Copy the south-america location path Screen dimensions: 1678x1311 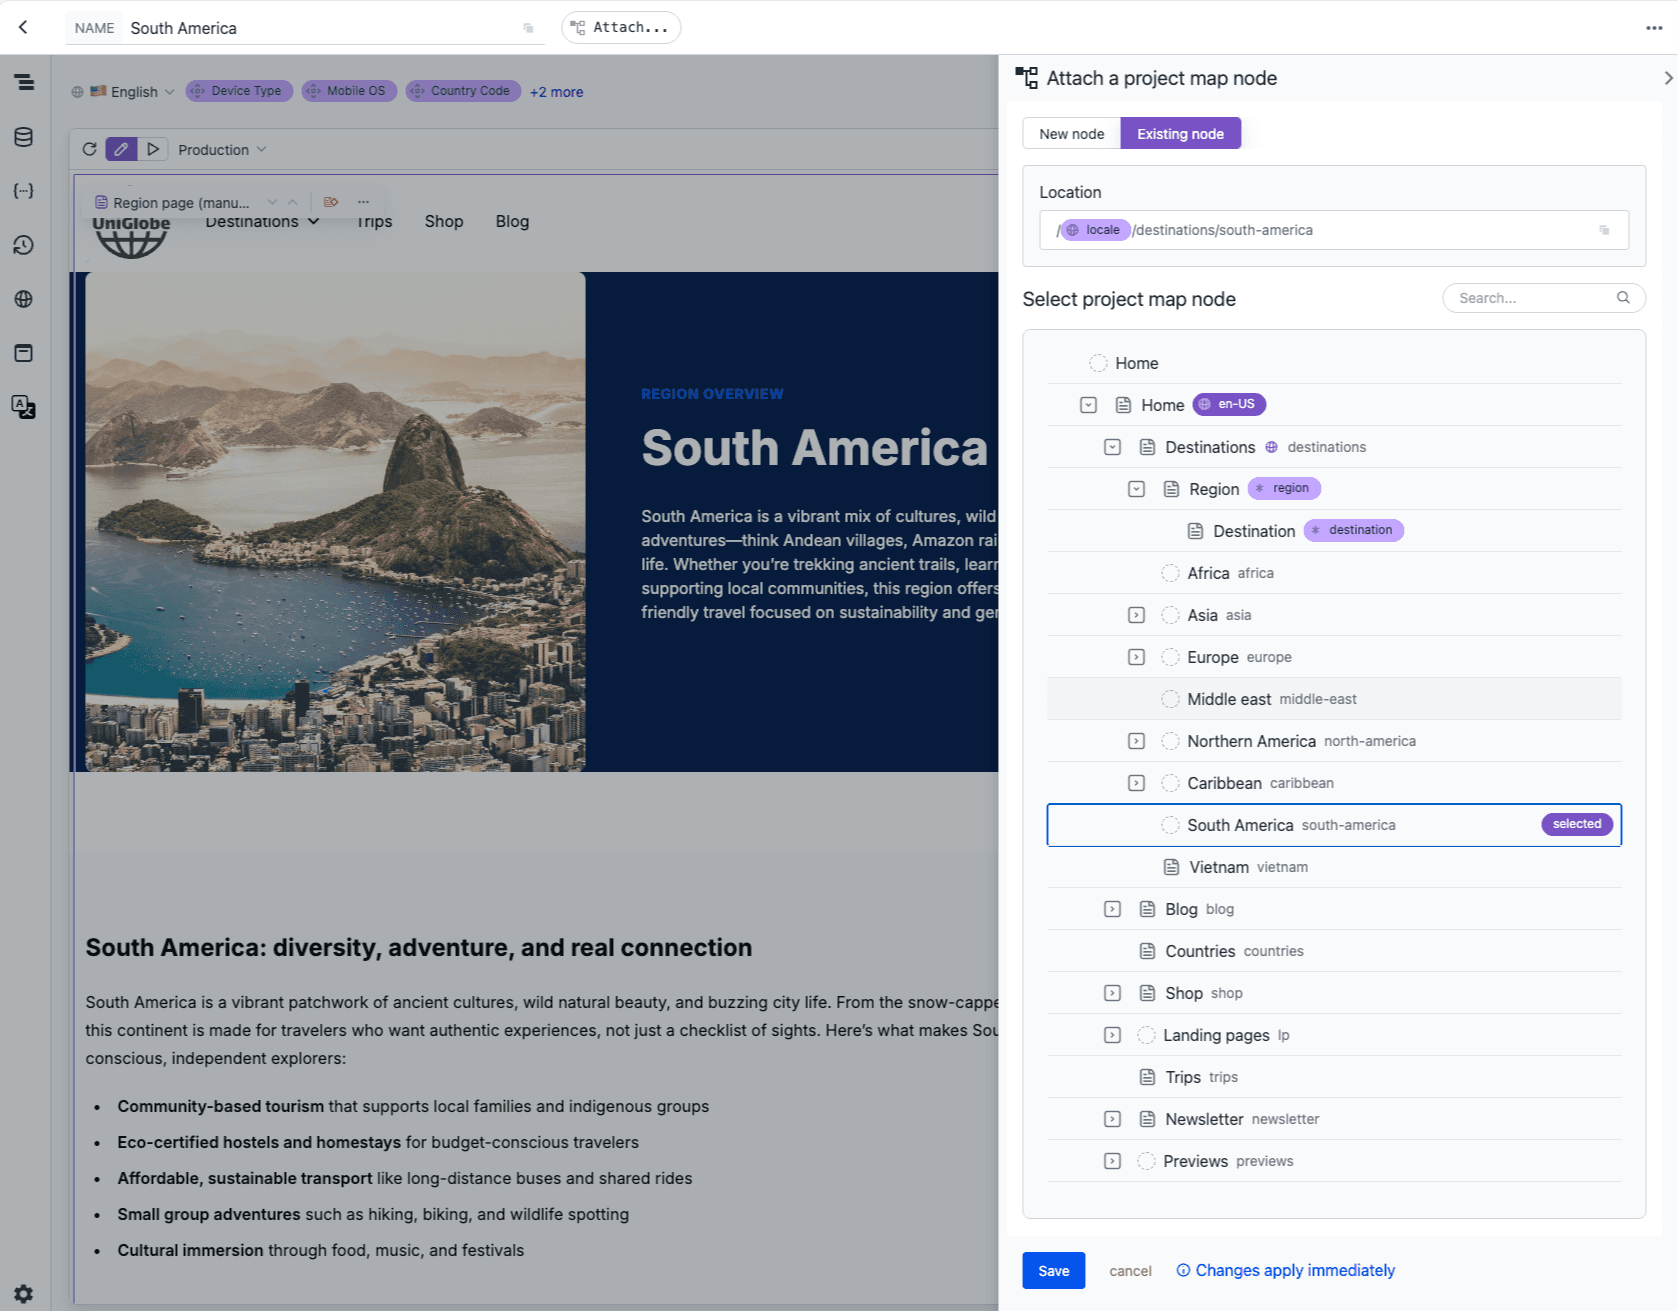(1605, 230)
